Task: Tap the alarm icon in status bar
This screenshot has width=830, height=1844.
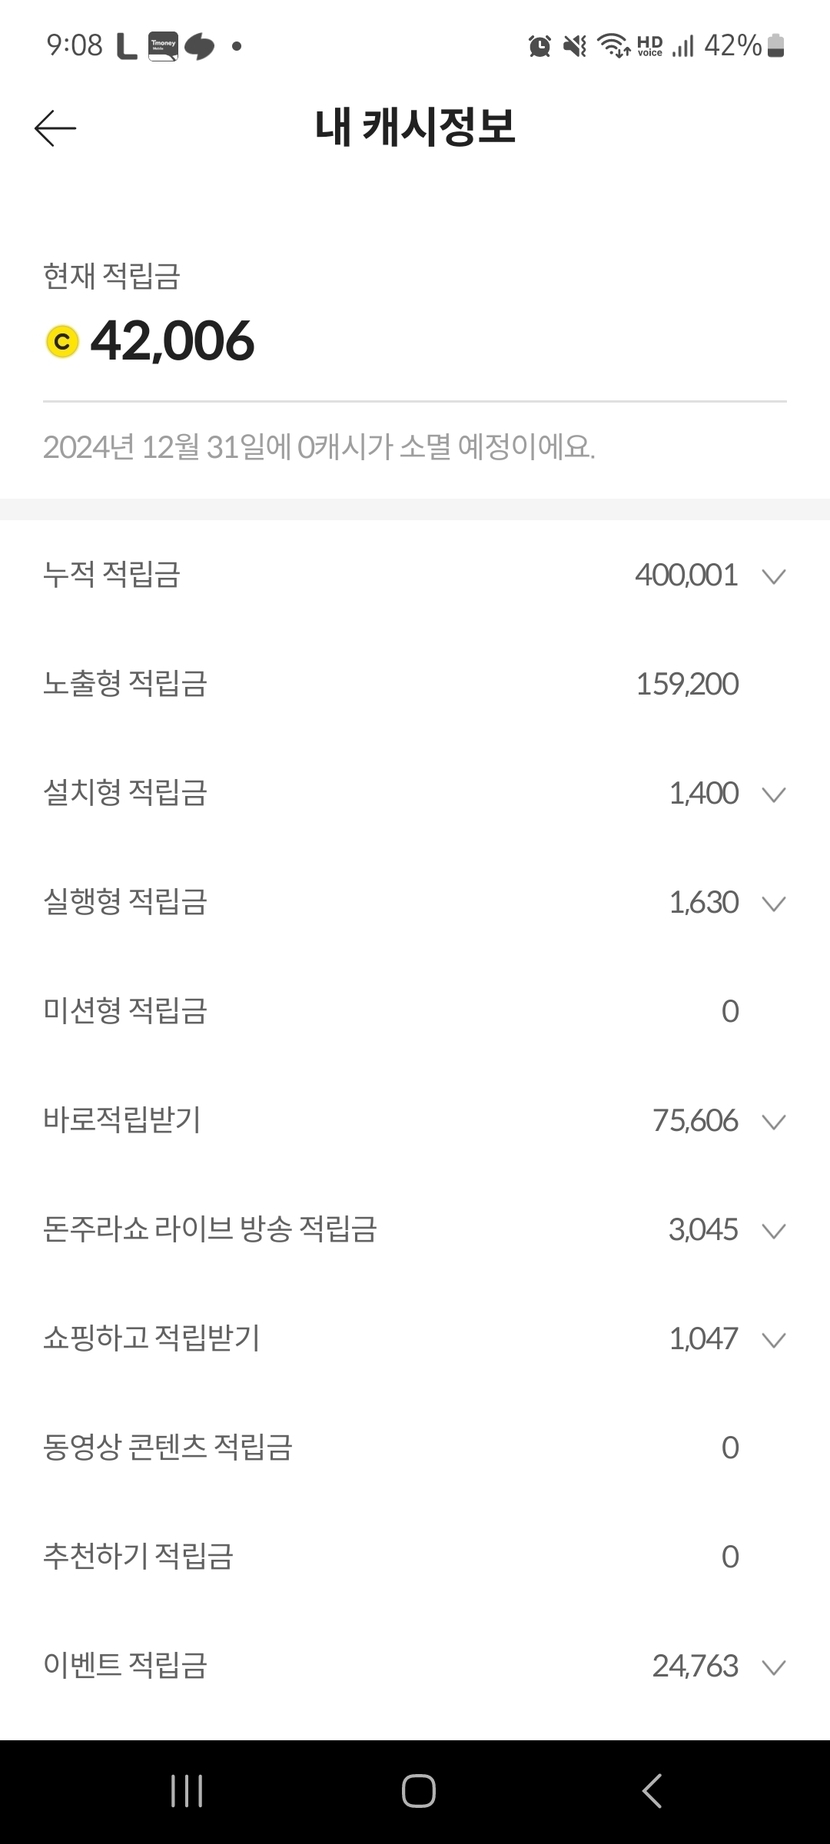Action: (x=539, y=46)
